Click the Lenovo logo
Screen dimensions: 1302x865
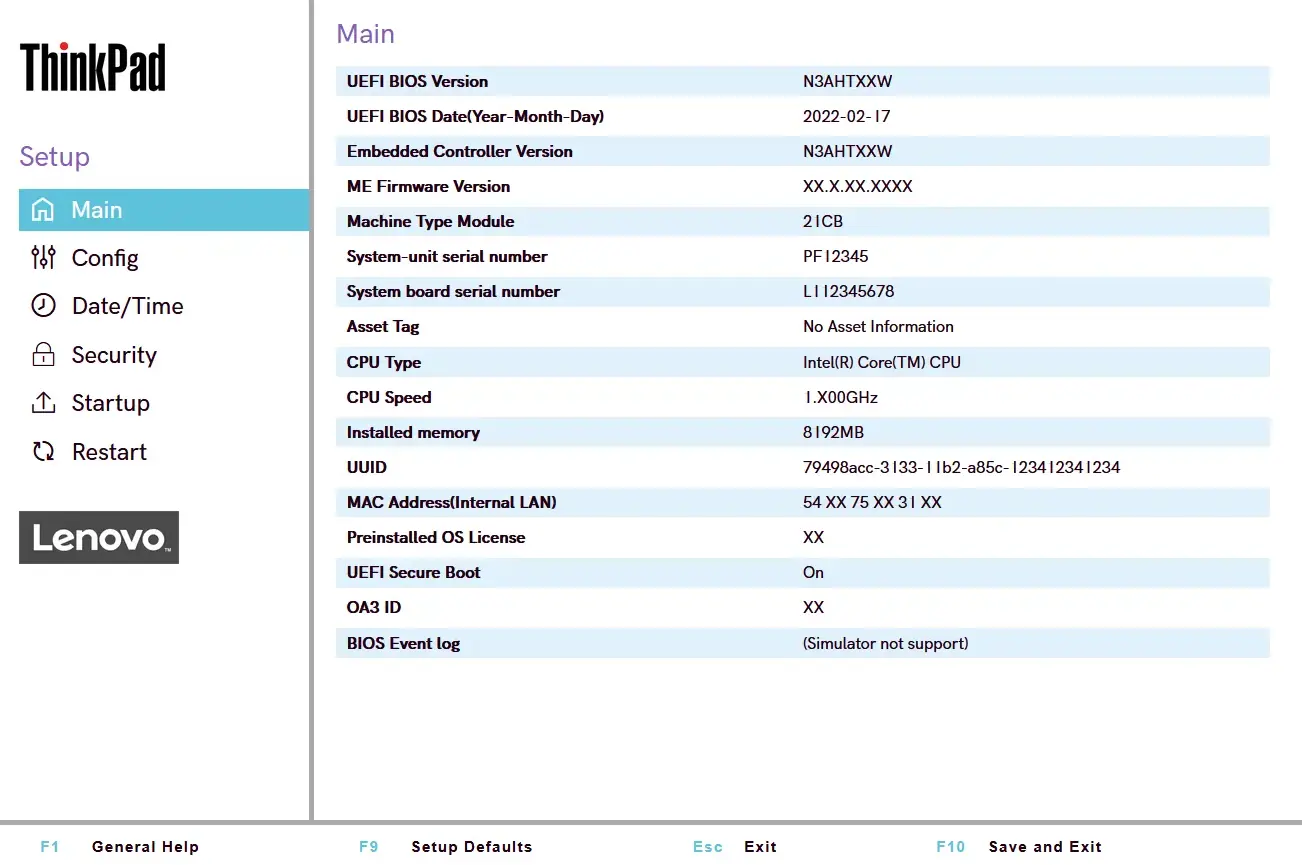(98, 537)
